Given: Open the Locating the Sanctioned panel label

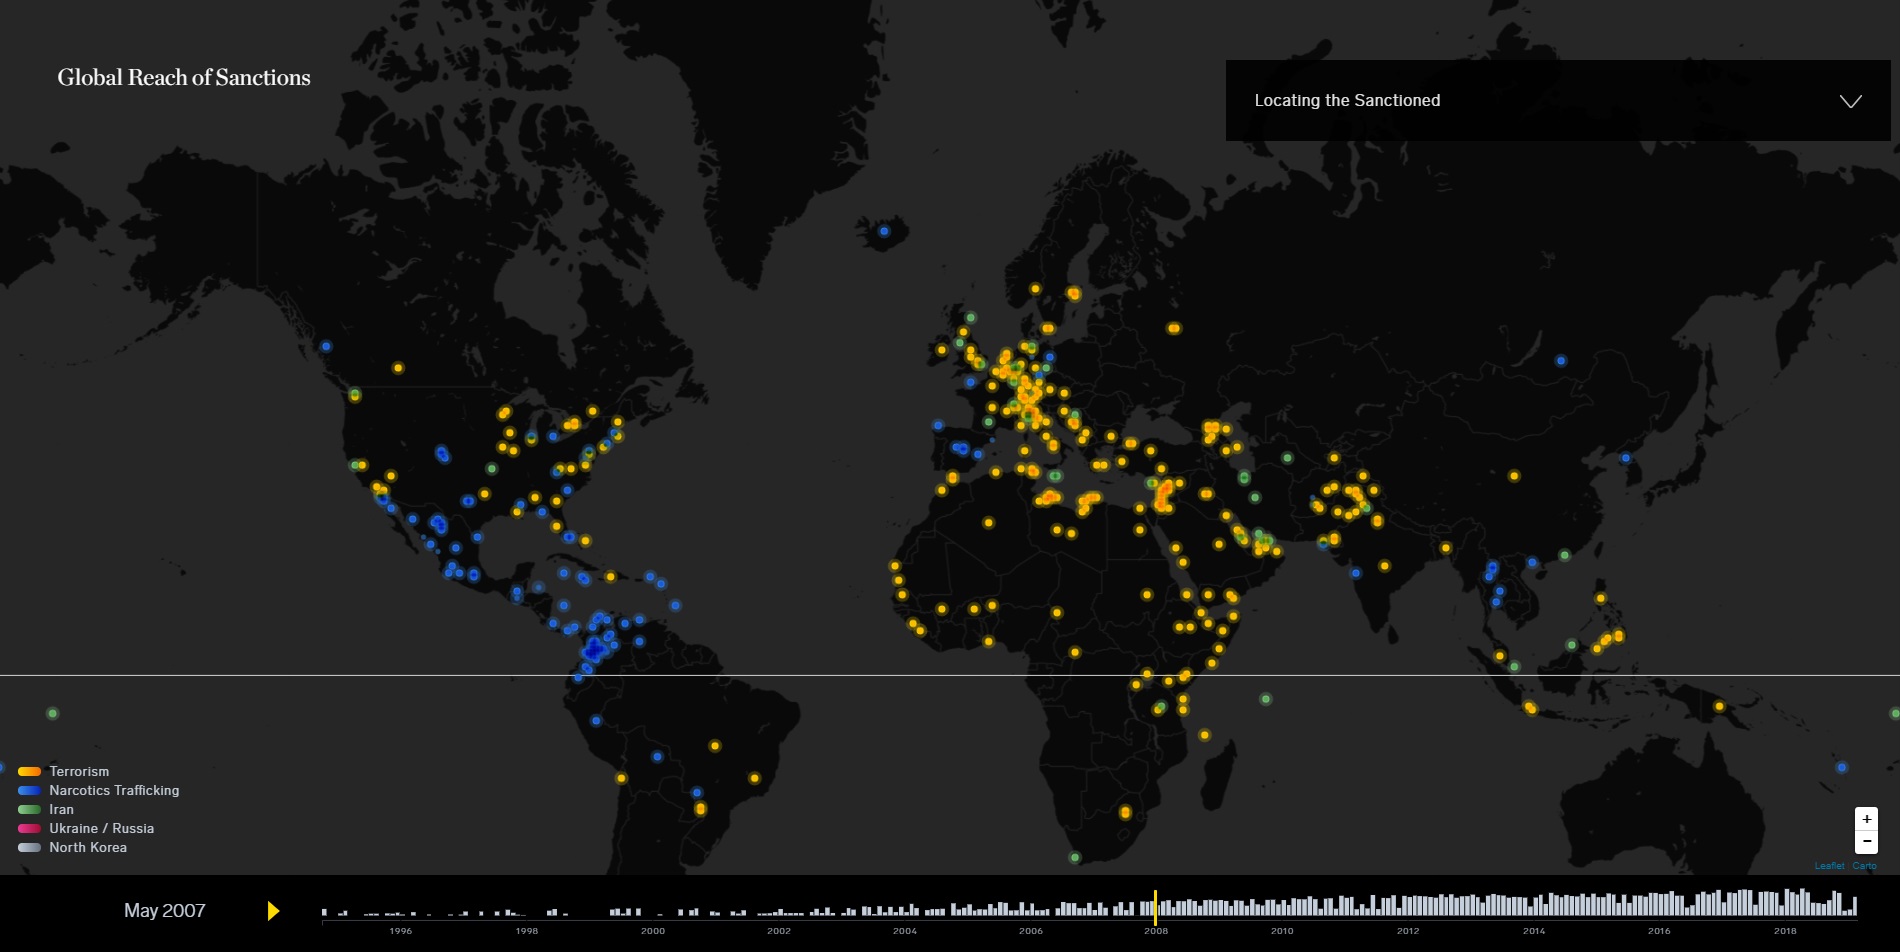Looking at the screenshot, I should click(1347, 100).
